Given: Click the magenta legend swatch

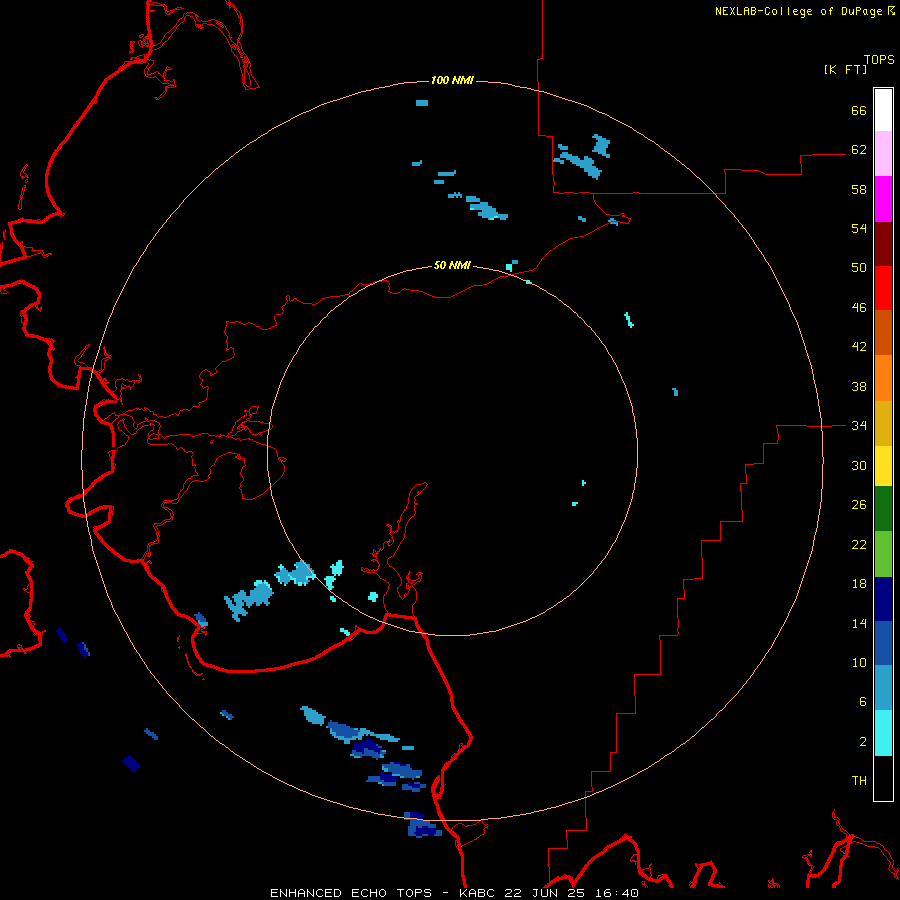Looking at the screenshot, I should click(x=883, y=199).
